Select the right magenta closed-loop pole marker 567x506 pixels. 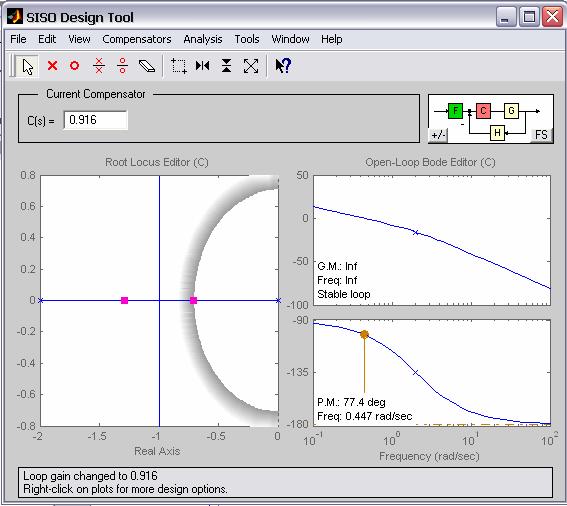[193, 300]
